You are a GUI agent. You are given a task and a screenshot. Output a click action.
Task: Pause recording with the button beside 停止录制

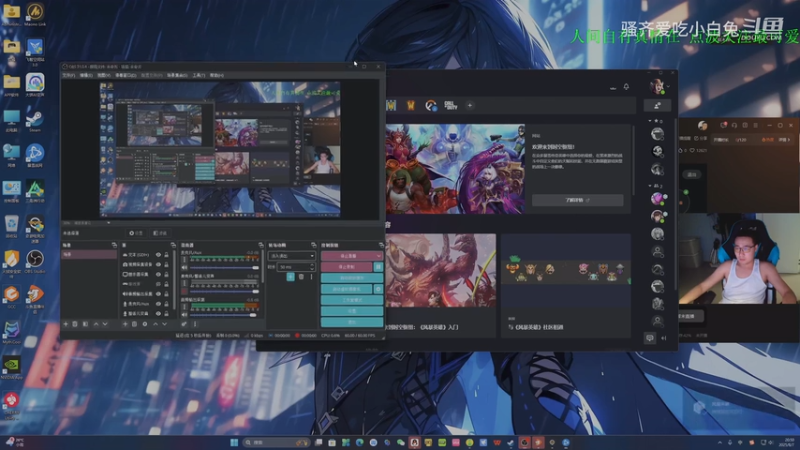(x=378, y=267)
